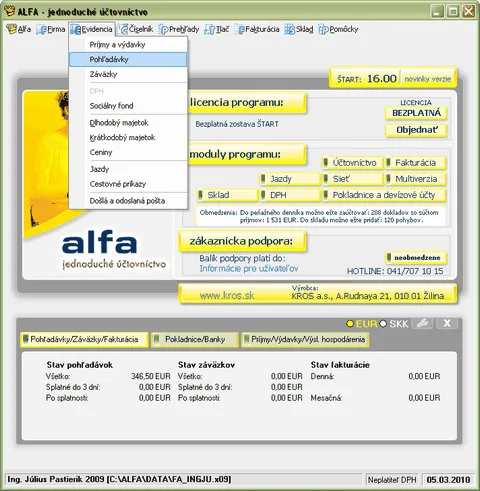Open the Tlač menu
The width and height of the screenshot is (480, 491).
217,29
